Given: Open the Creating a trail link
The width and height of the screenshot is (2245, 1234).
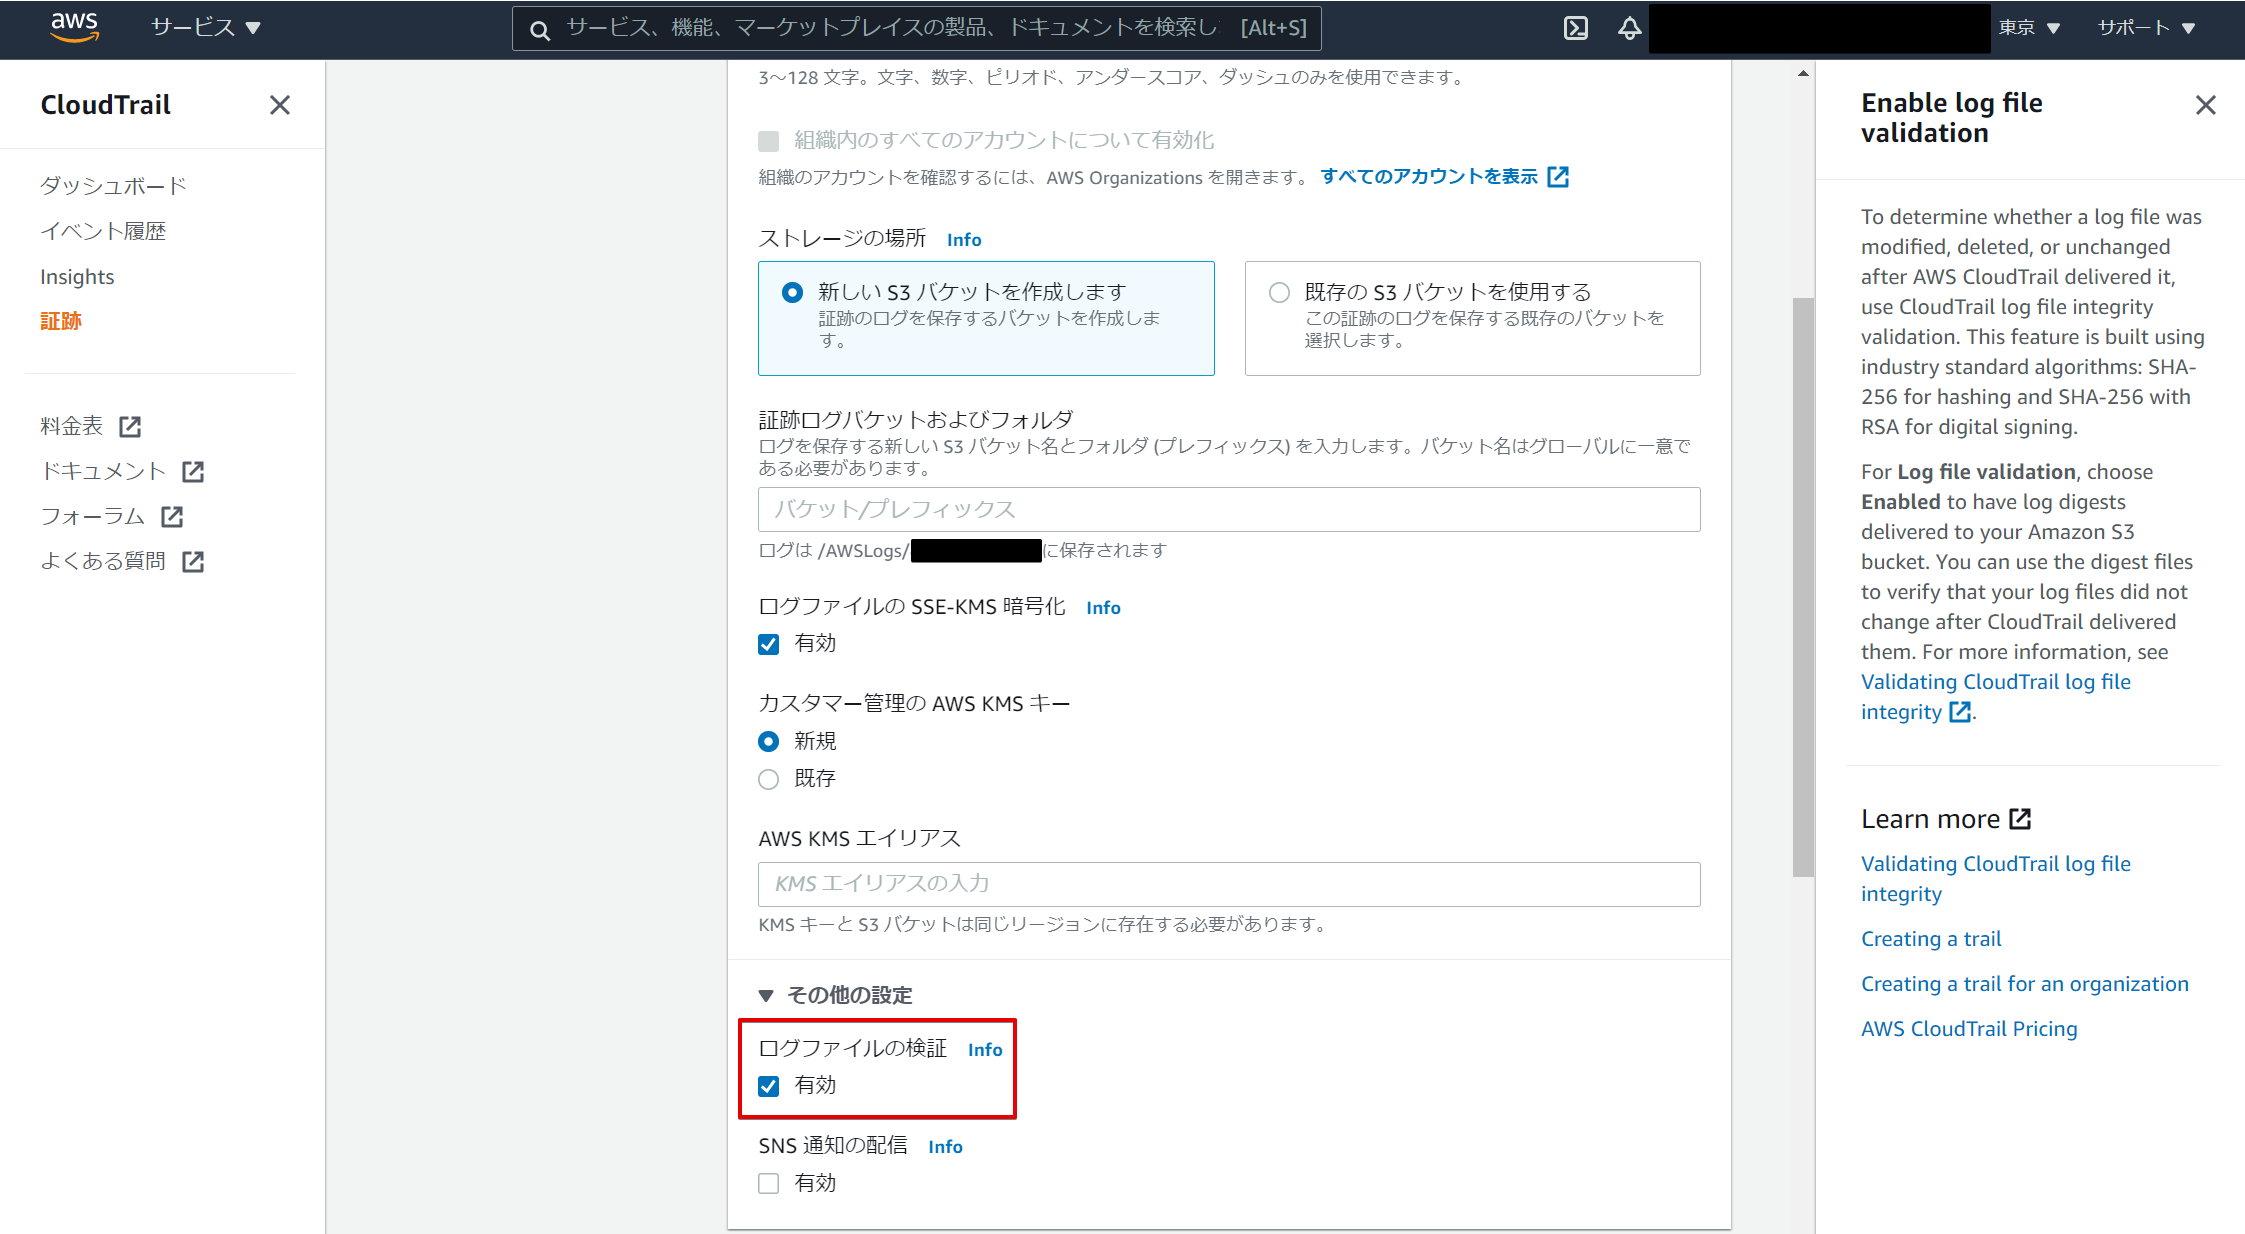Looking at the screenshot, I should (1930, 938).
